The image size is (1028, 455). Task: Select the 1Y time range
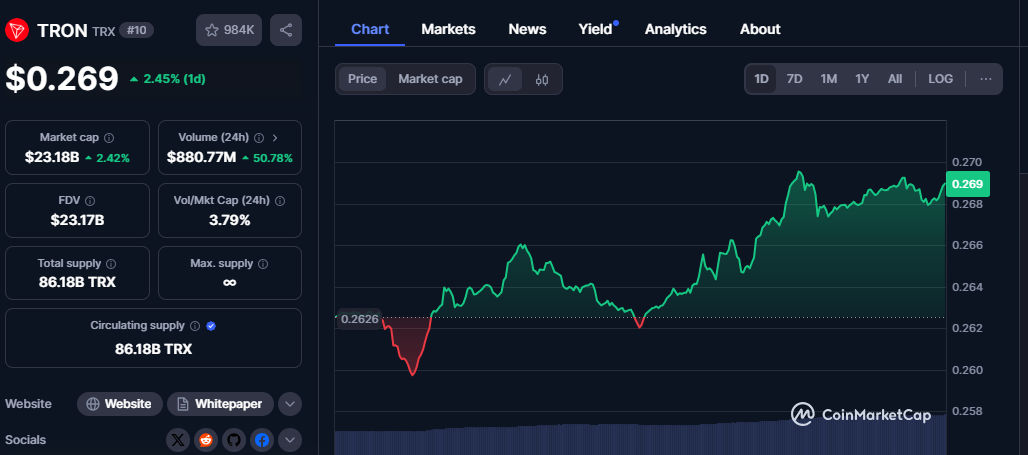tap(862, 79)
